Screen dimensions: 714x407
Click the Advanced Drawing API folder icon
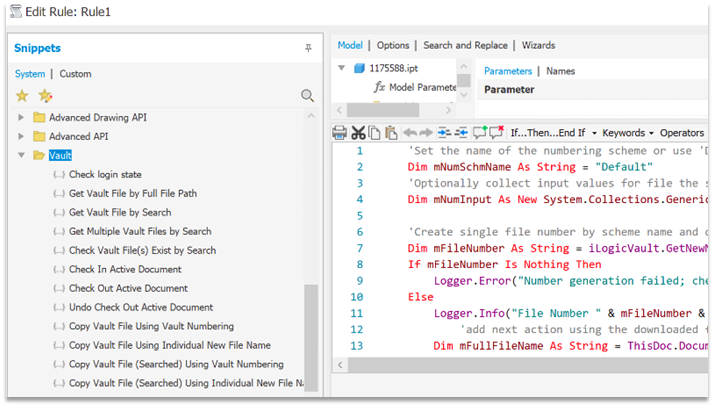[x=39, y=117]
